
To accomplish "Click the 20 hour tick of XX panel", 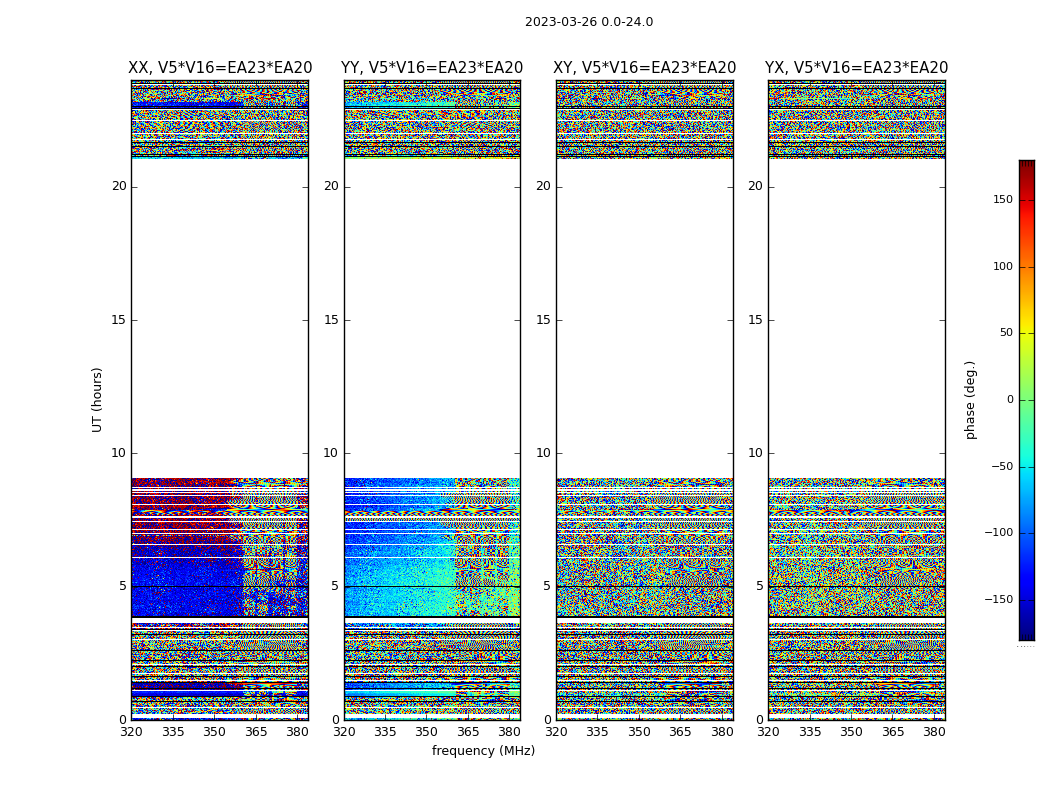I will pyautogui.click(x=119, y=186).
